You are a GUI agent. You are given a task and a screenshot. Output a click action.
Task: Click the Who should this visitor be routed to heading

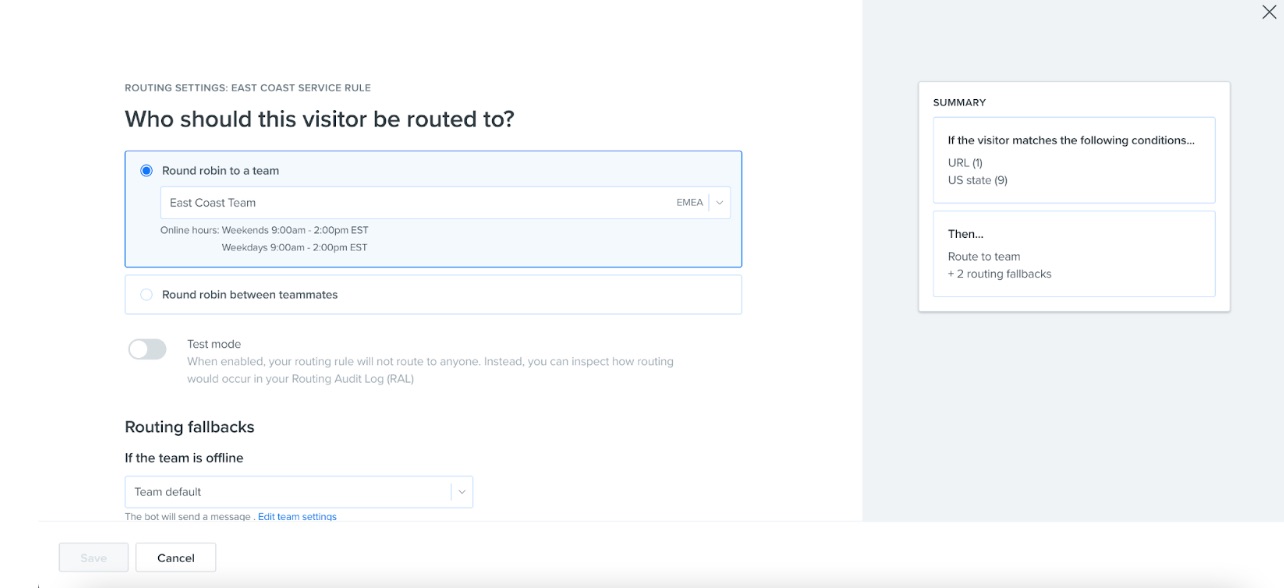coord(319,119)
